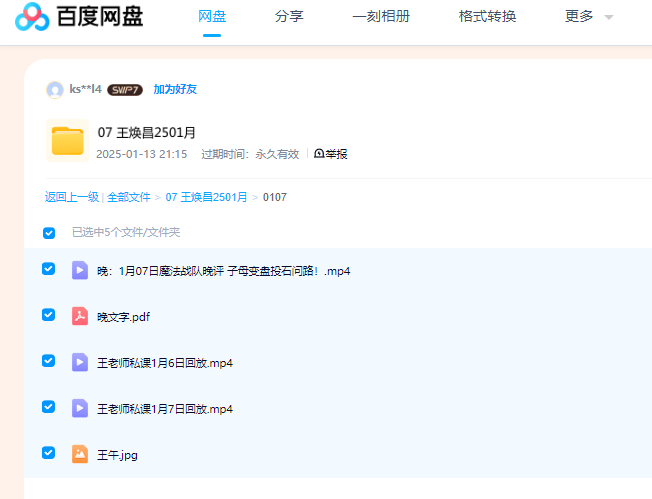Viewport: 652px width, 499px height.
Task: Click 过期时间: 永久有效 text
Action: point(250,154)
